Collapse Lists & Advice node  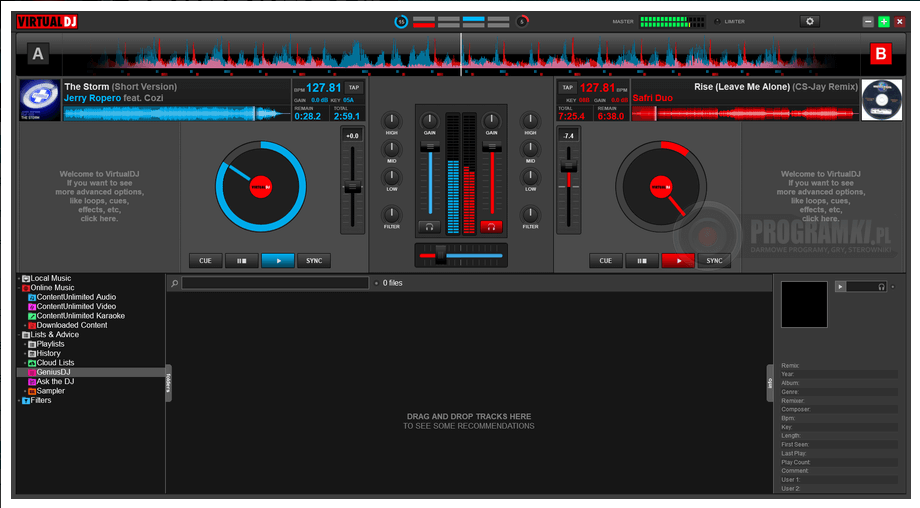click(x=19, y=335)
